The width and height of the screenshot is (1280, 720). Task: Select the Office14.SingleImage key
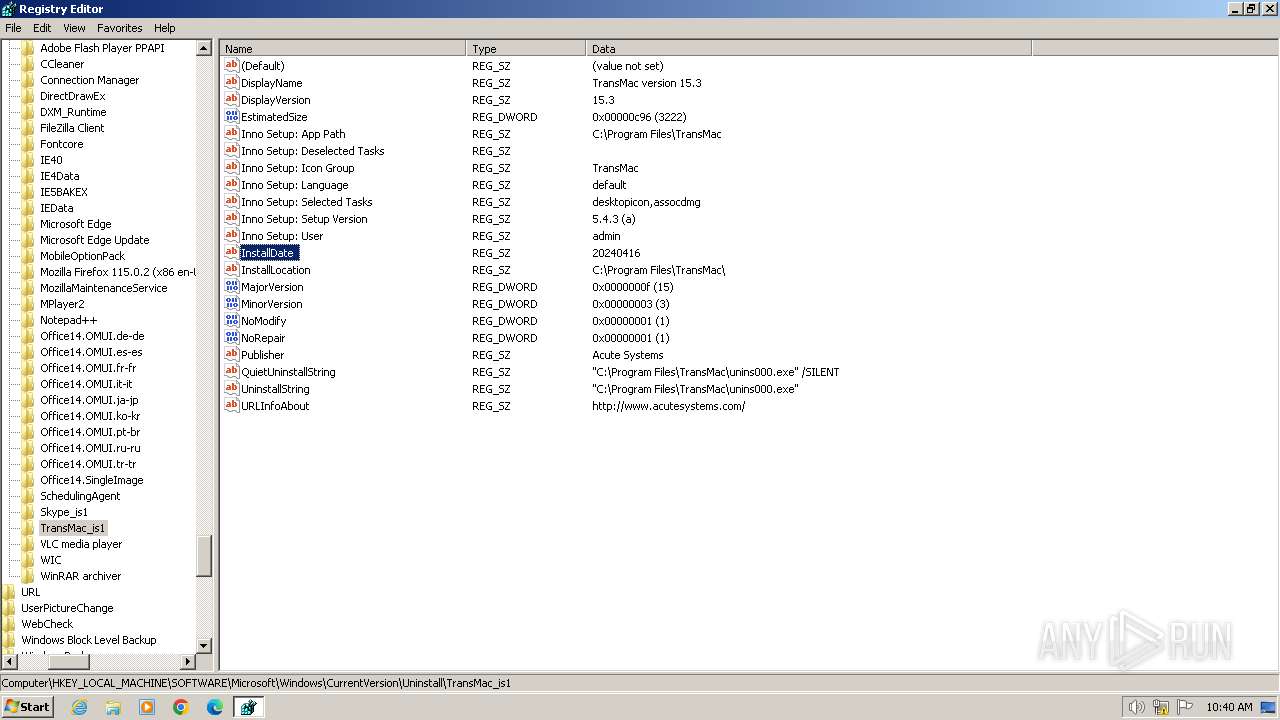[x=92, y=480]
